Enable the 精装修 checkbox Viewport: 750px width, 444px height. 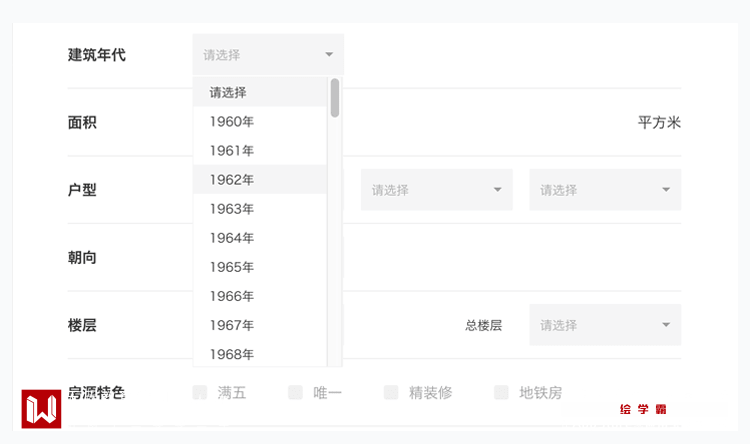click(391, 393)
